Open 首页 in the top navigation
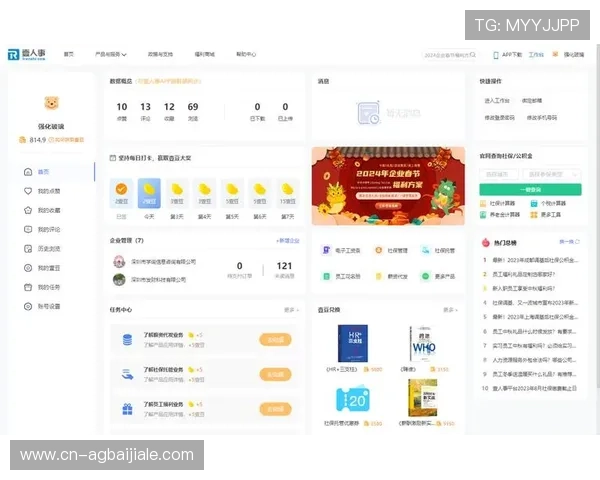Viewport: 600px width, 480px height. tap(69, 54)
